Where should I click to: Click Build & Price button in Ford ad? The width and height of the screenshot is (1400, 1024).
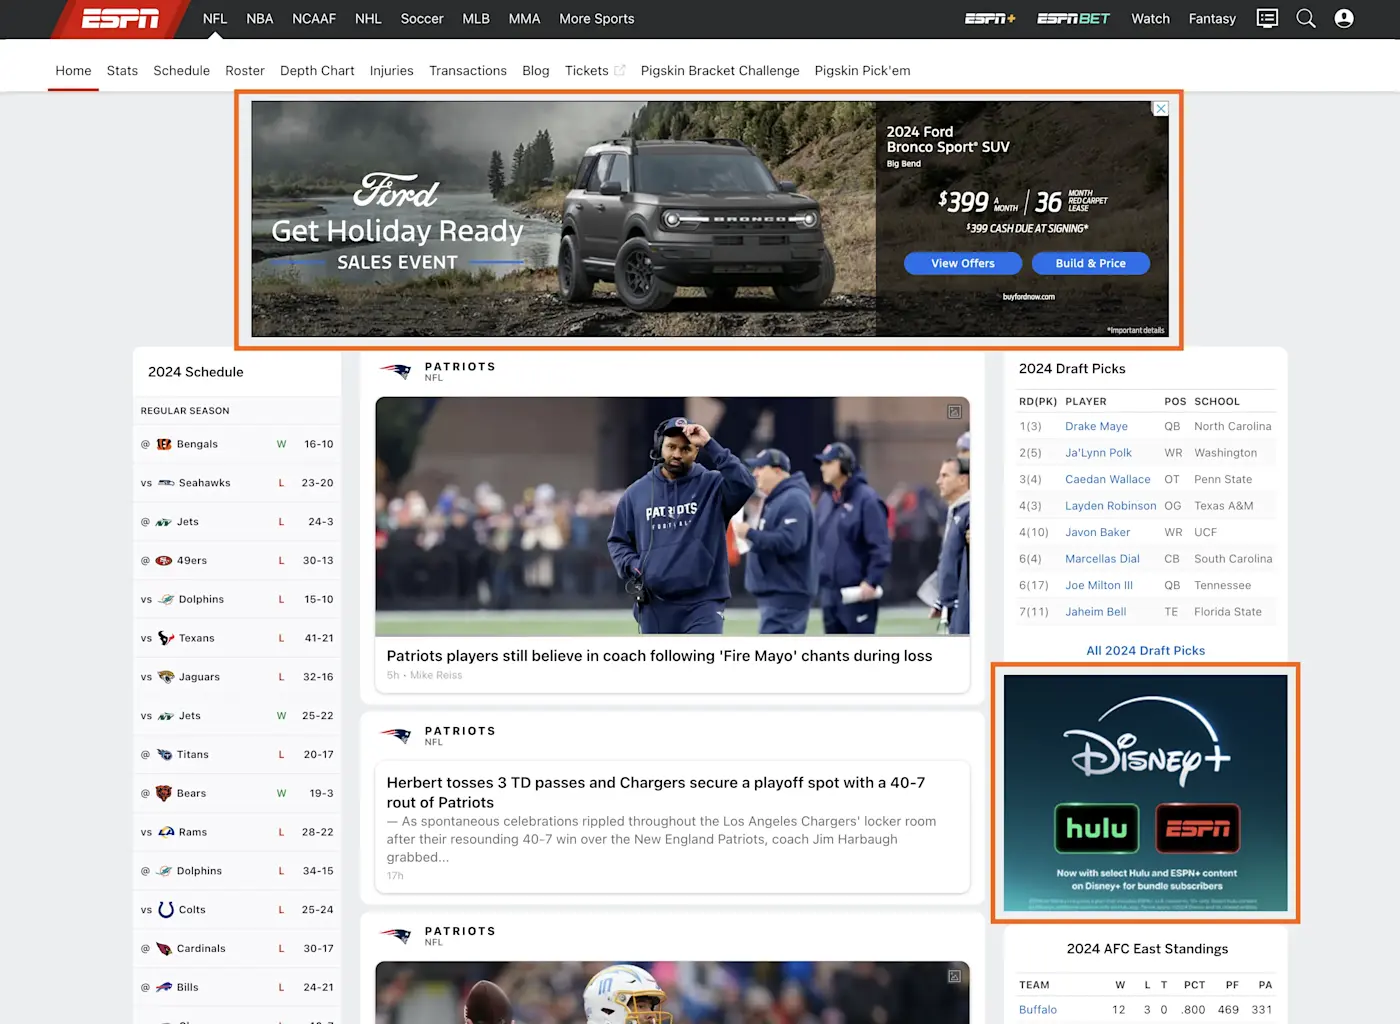pos(1090,263)
